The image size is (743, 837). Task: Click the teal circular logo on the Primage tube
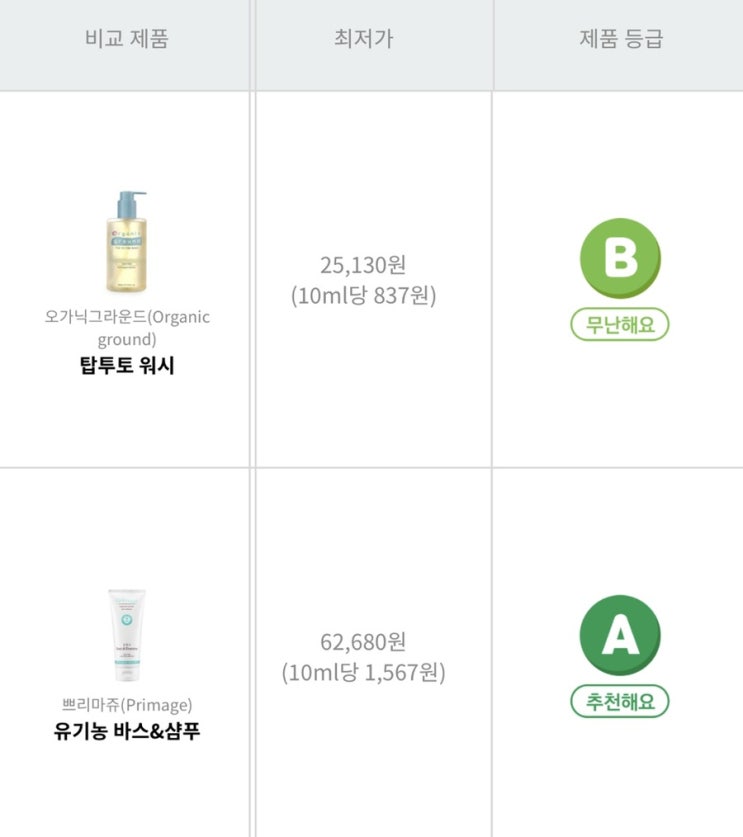pyautogui.click(x=127, y=618)
